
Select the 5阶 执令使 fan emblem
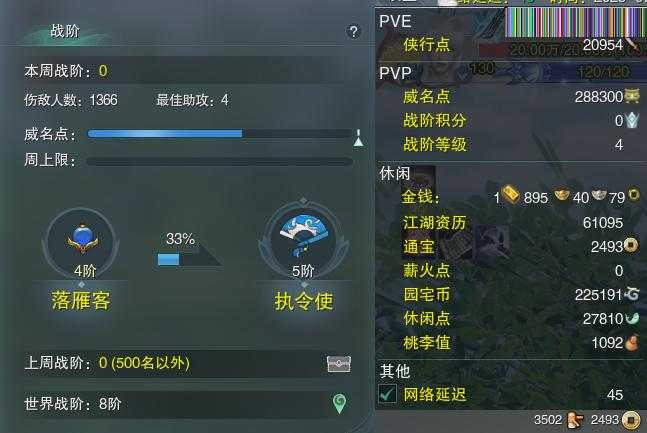point(303,239)
